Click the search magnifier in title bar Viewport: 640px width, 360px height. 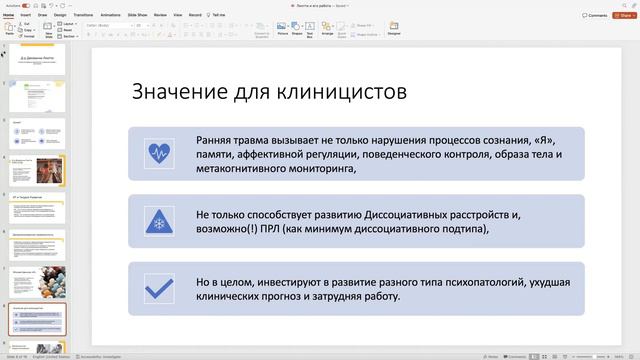click(624, 5)
